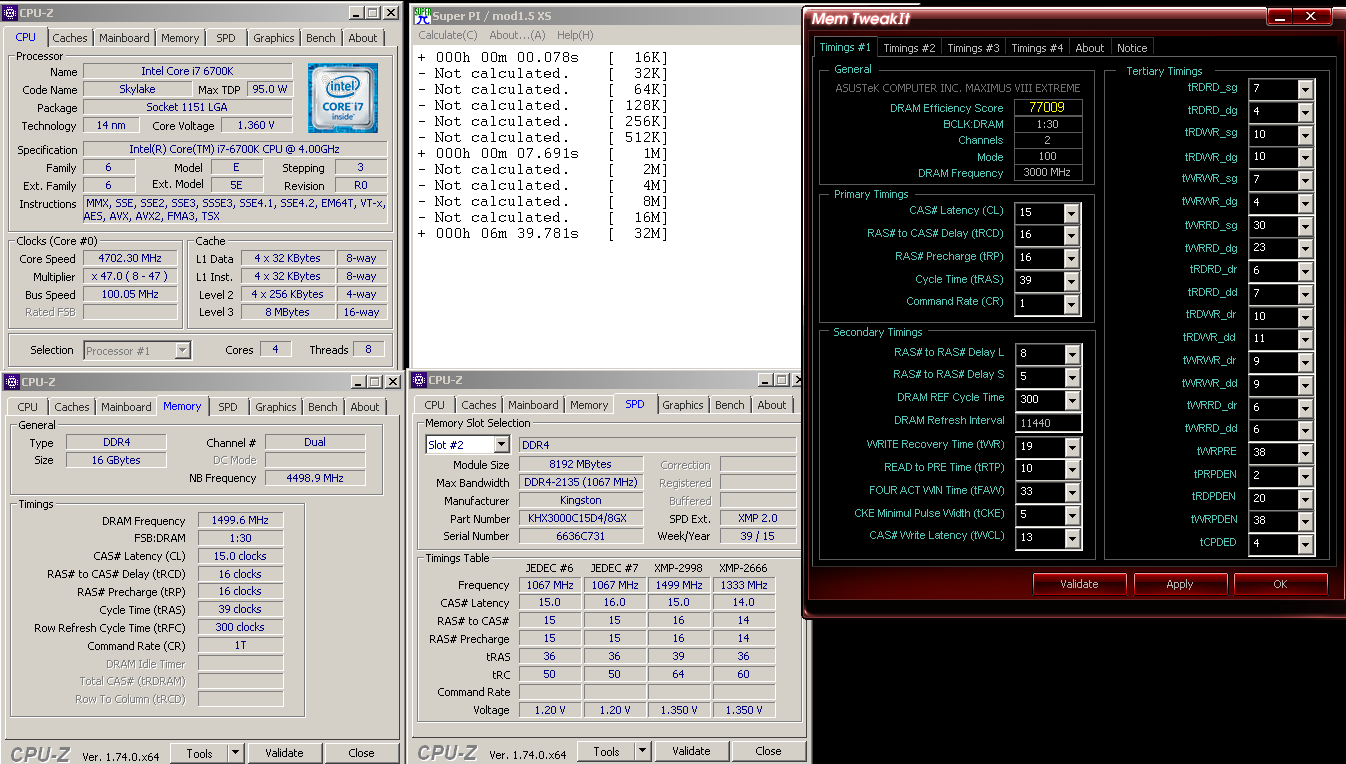Click the Apply button in Mem TweakIt

tap(1179, 584)
